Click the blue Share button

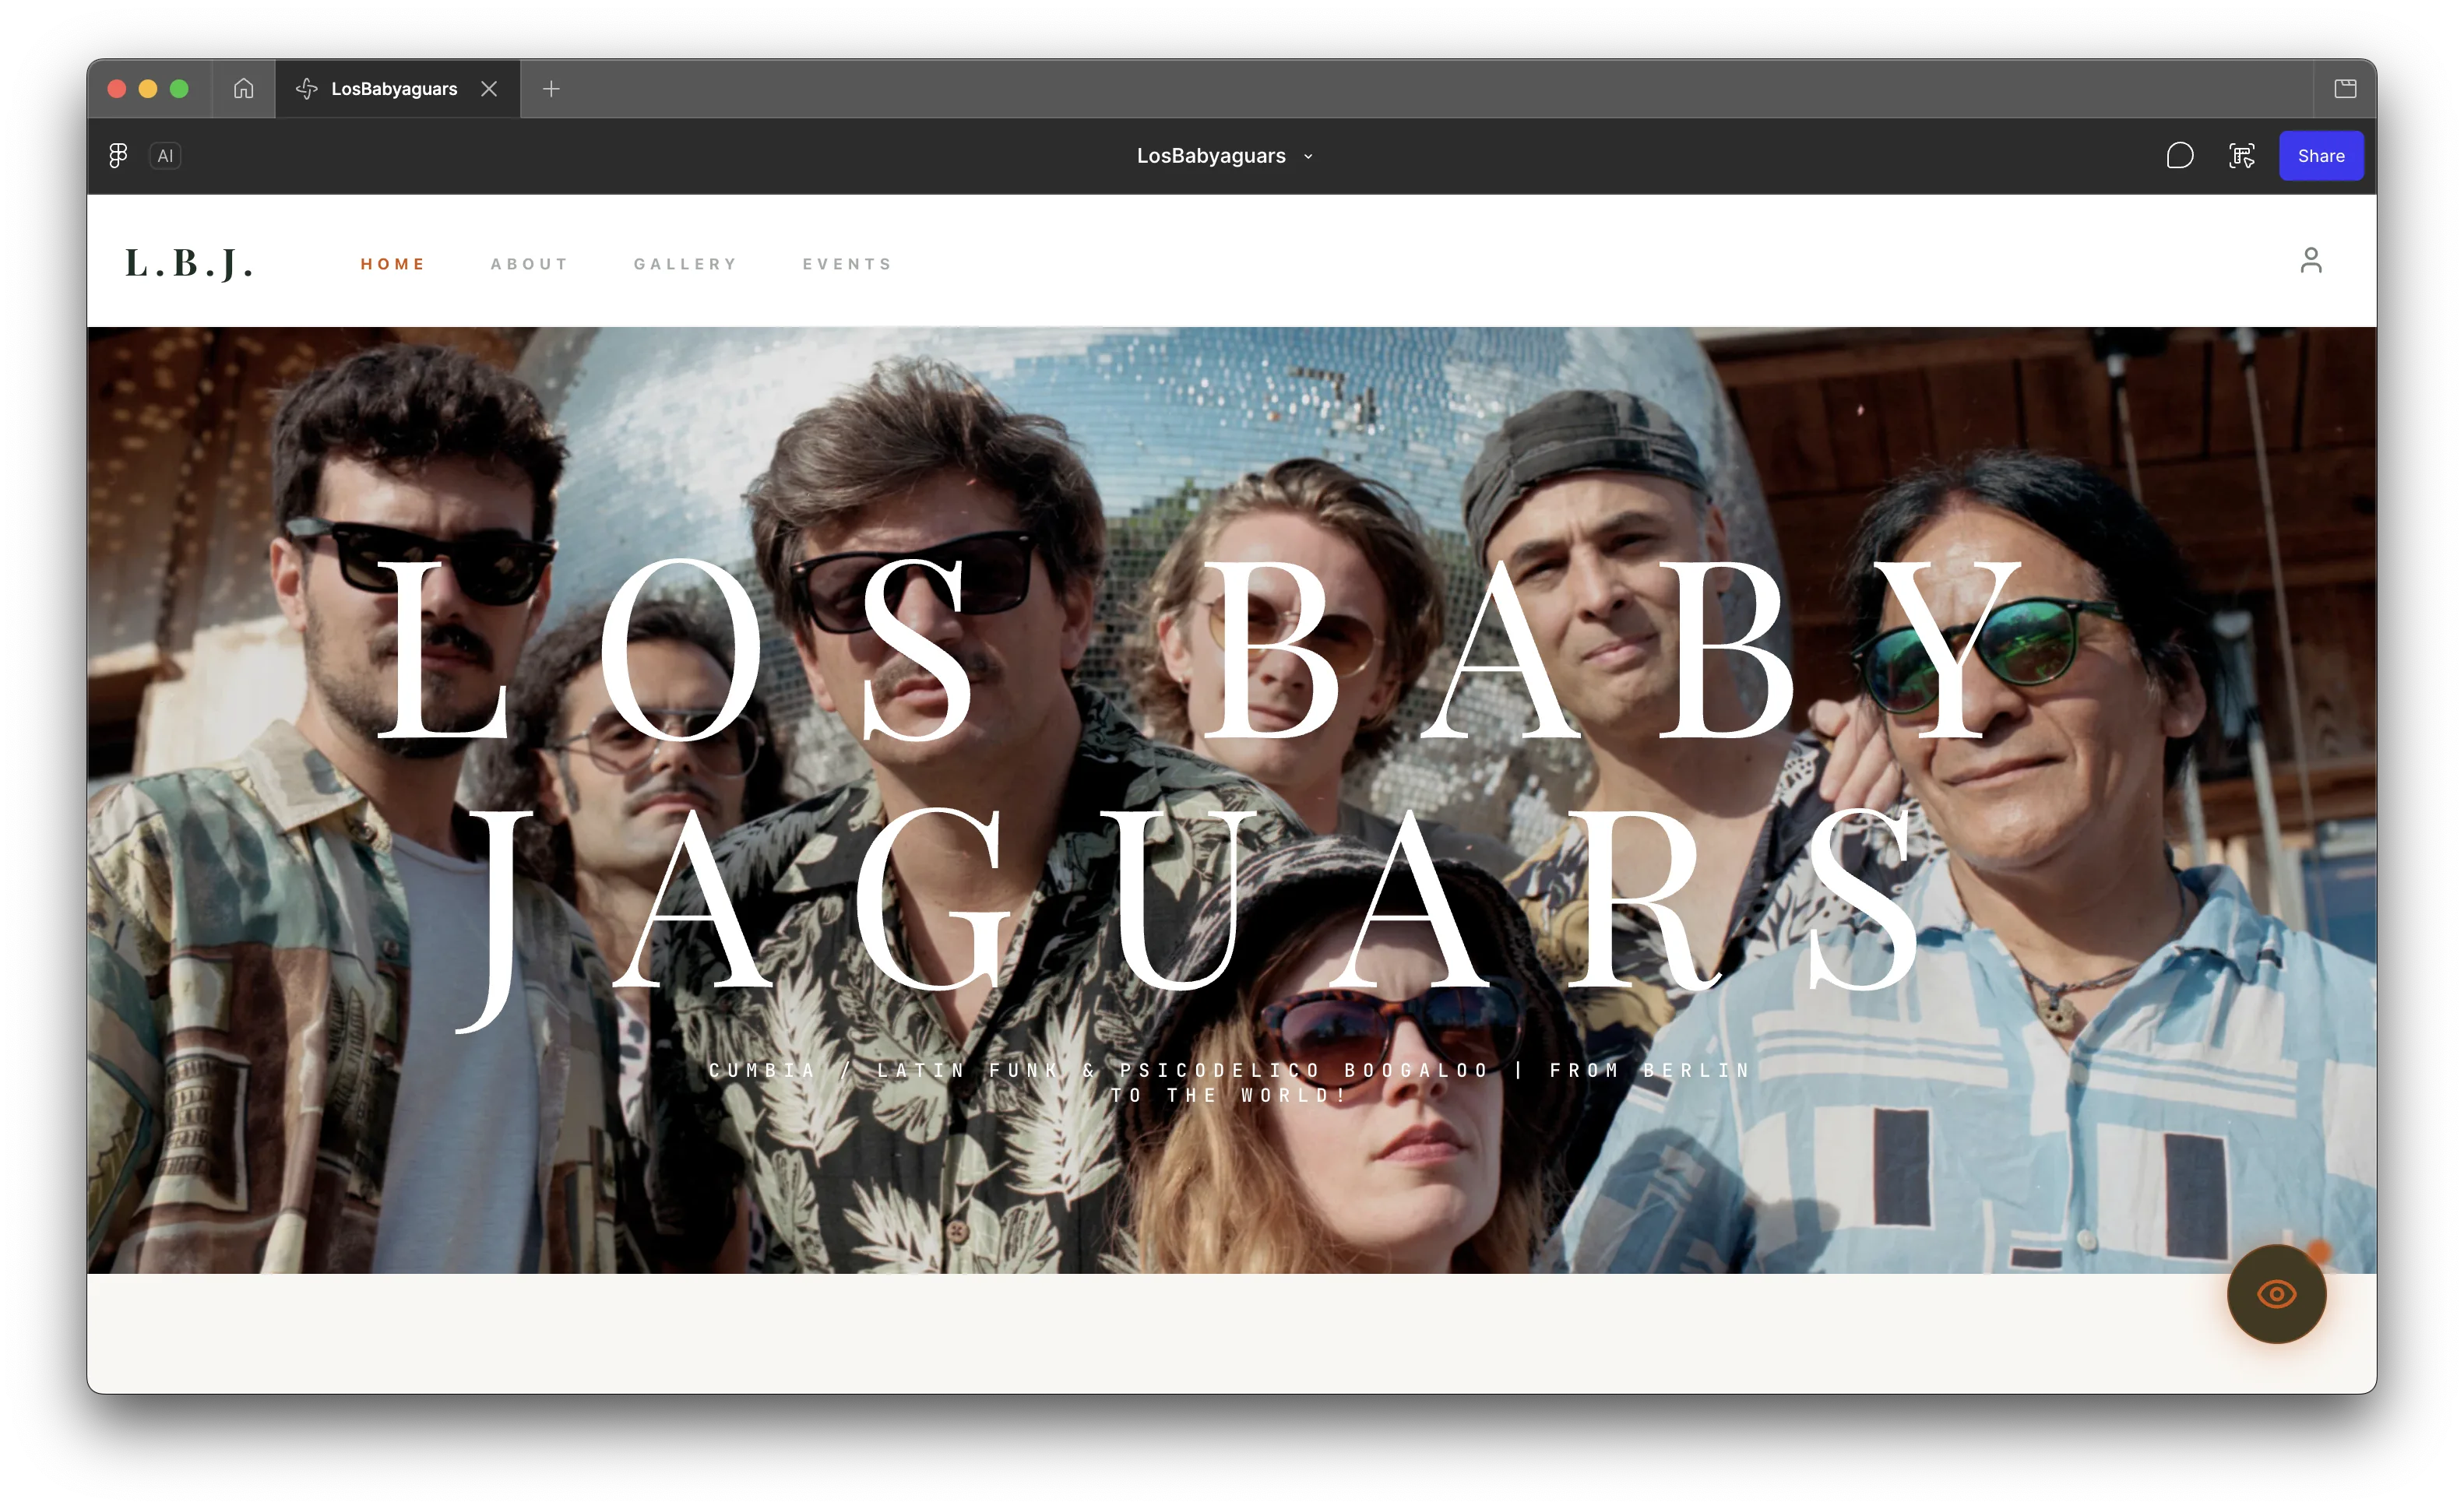2320,156
